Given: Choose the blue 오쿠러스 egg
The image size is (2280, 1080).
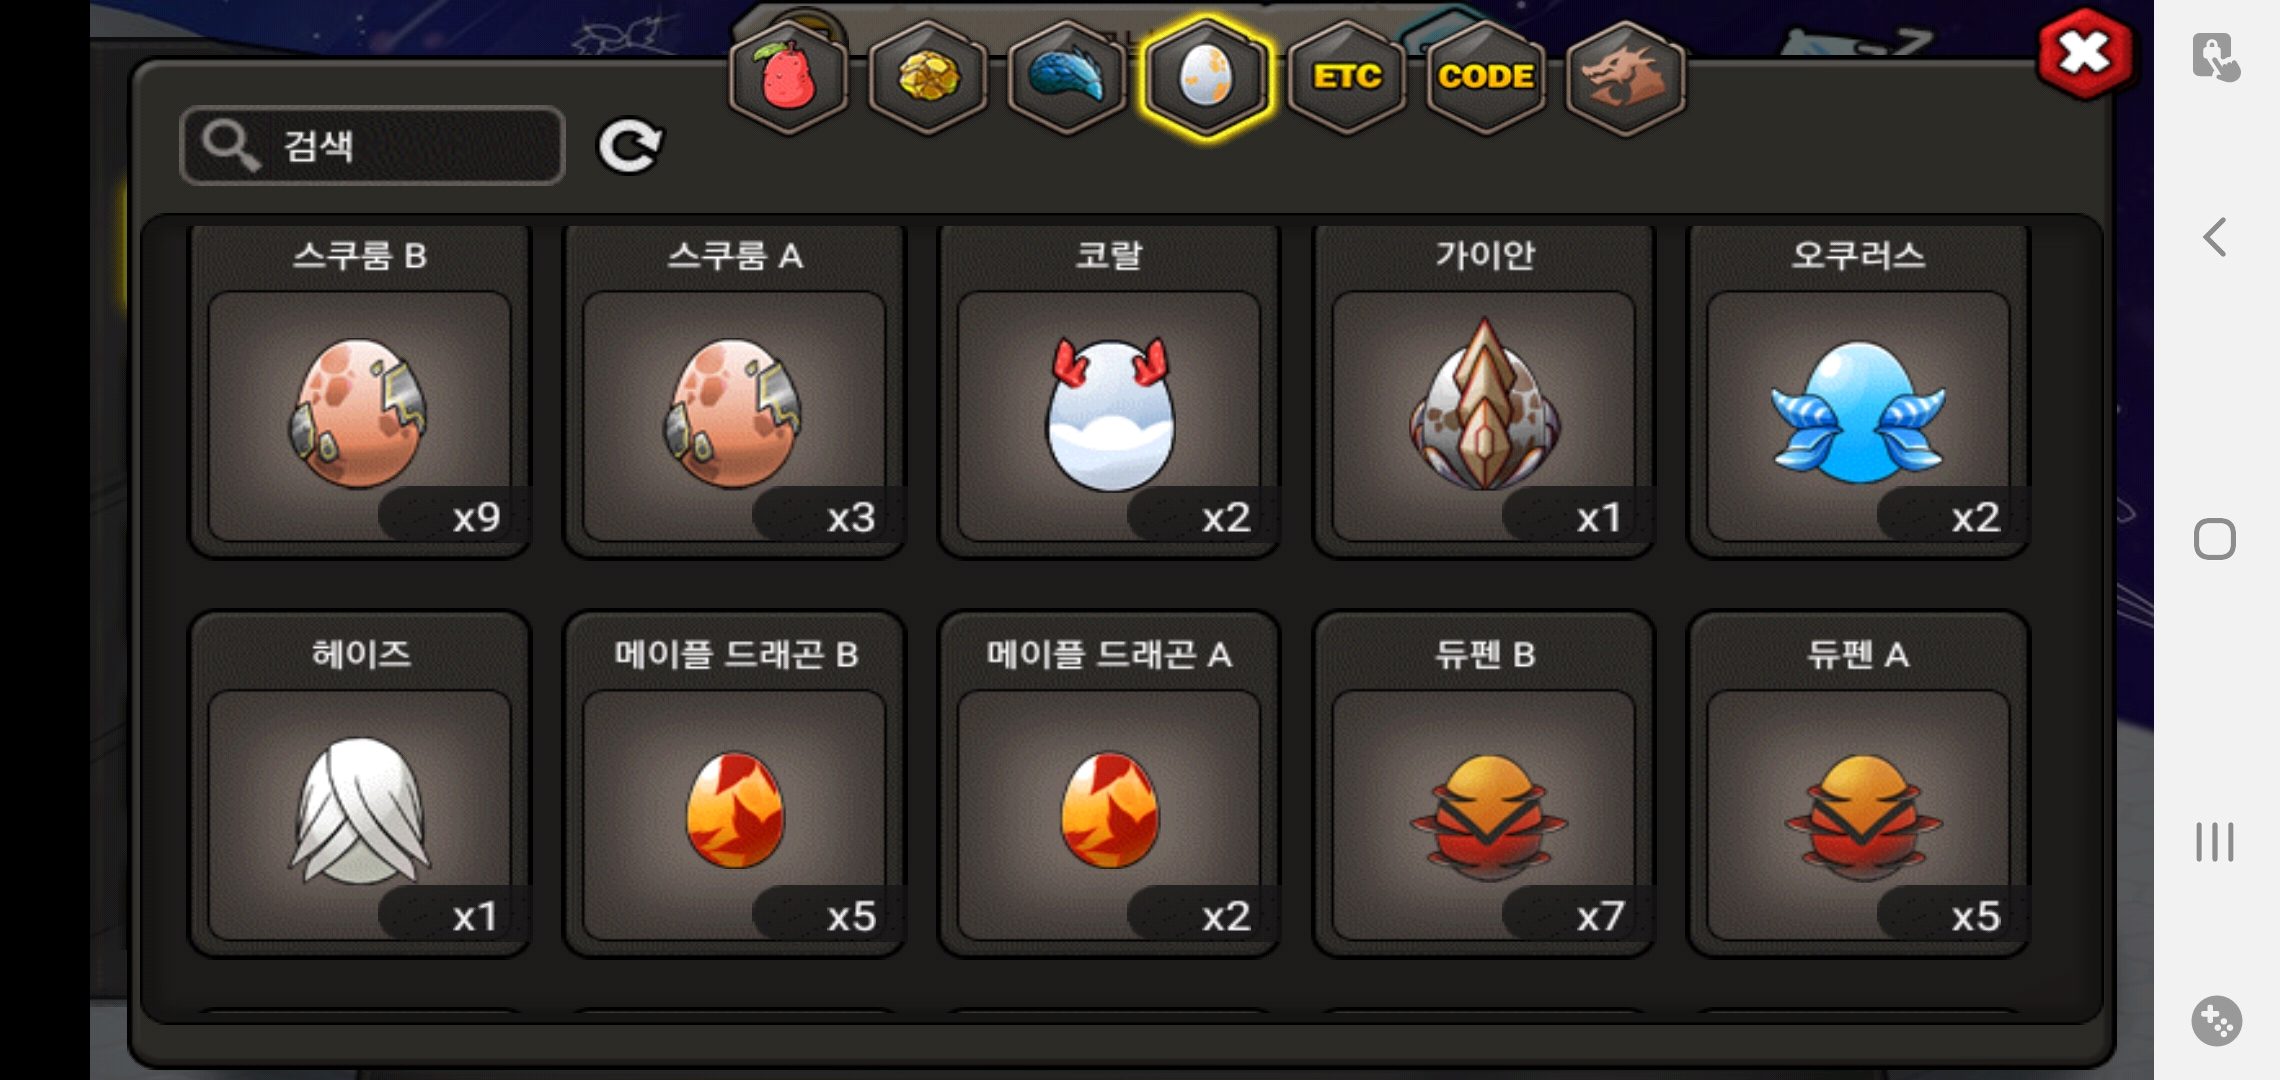Looking at the screenshot, I should (x=1858, y=392).
